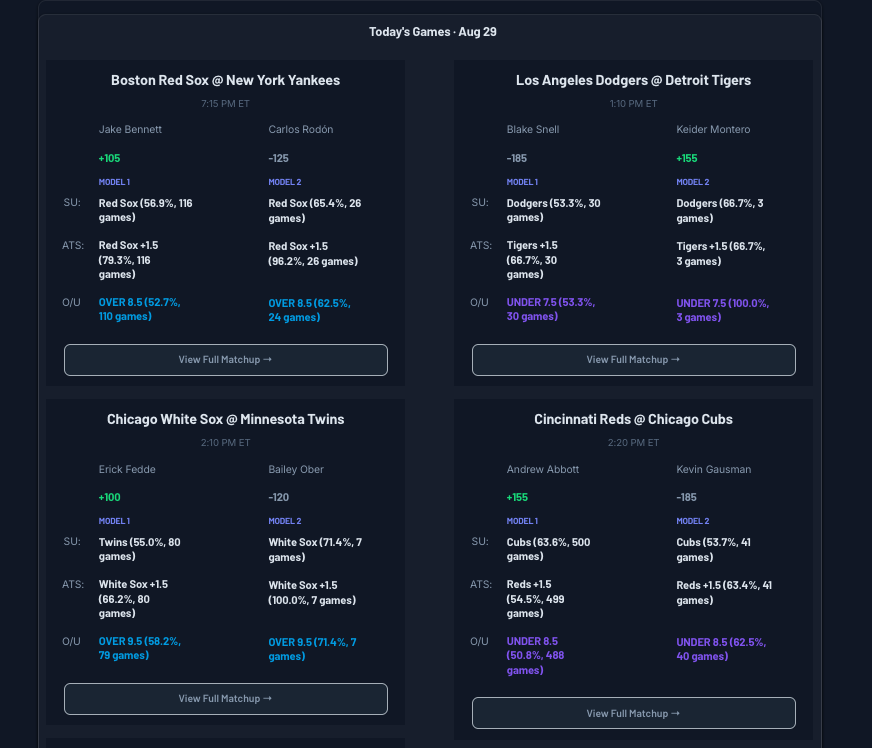Click the 2:20 PM ET game time
Image resolution: width=872 pixels, height=748 pixels.
click(x=633, y=443)
